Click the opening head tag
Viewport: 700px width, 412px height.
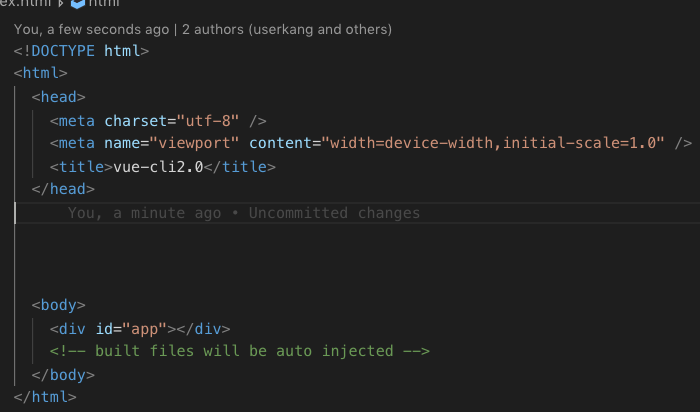[x=58, y=97]
